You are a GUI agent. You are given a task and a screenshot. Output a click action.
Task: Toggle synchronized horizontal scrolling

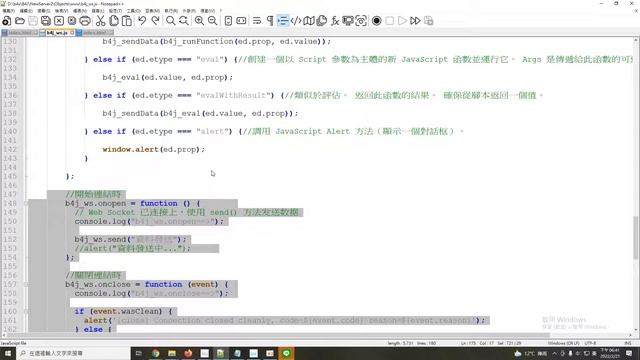tap(241, 21)
